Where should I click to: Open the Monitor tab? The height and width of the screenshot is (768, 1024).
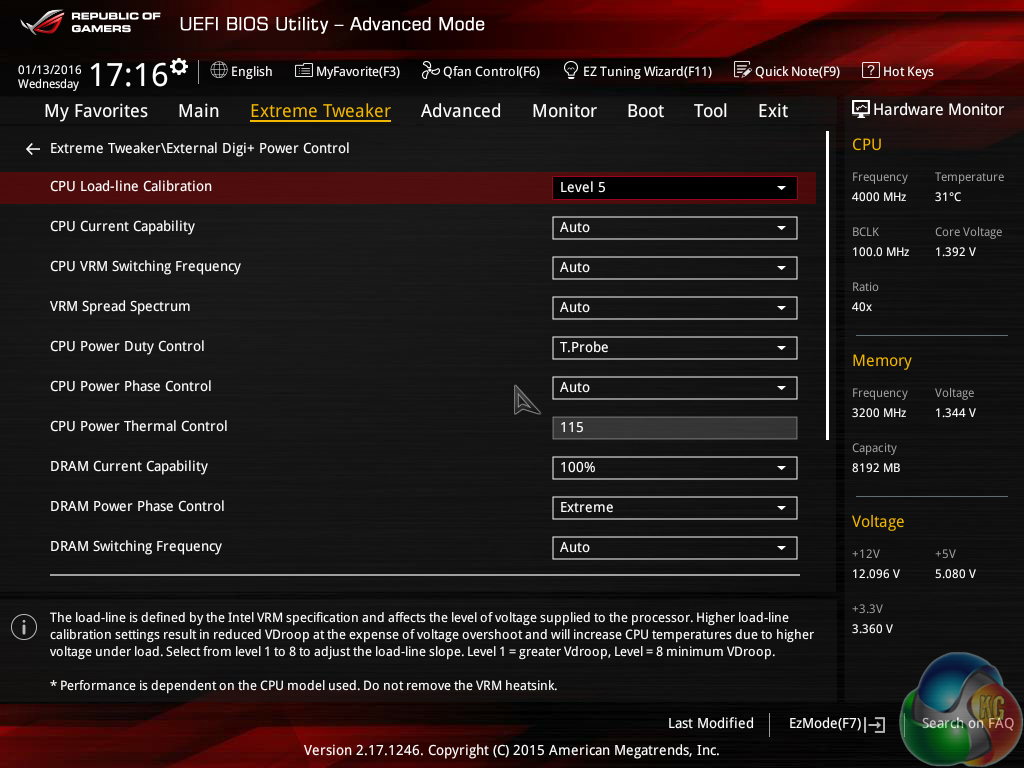click(x=564, y=111)
